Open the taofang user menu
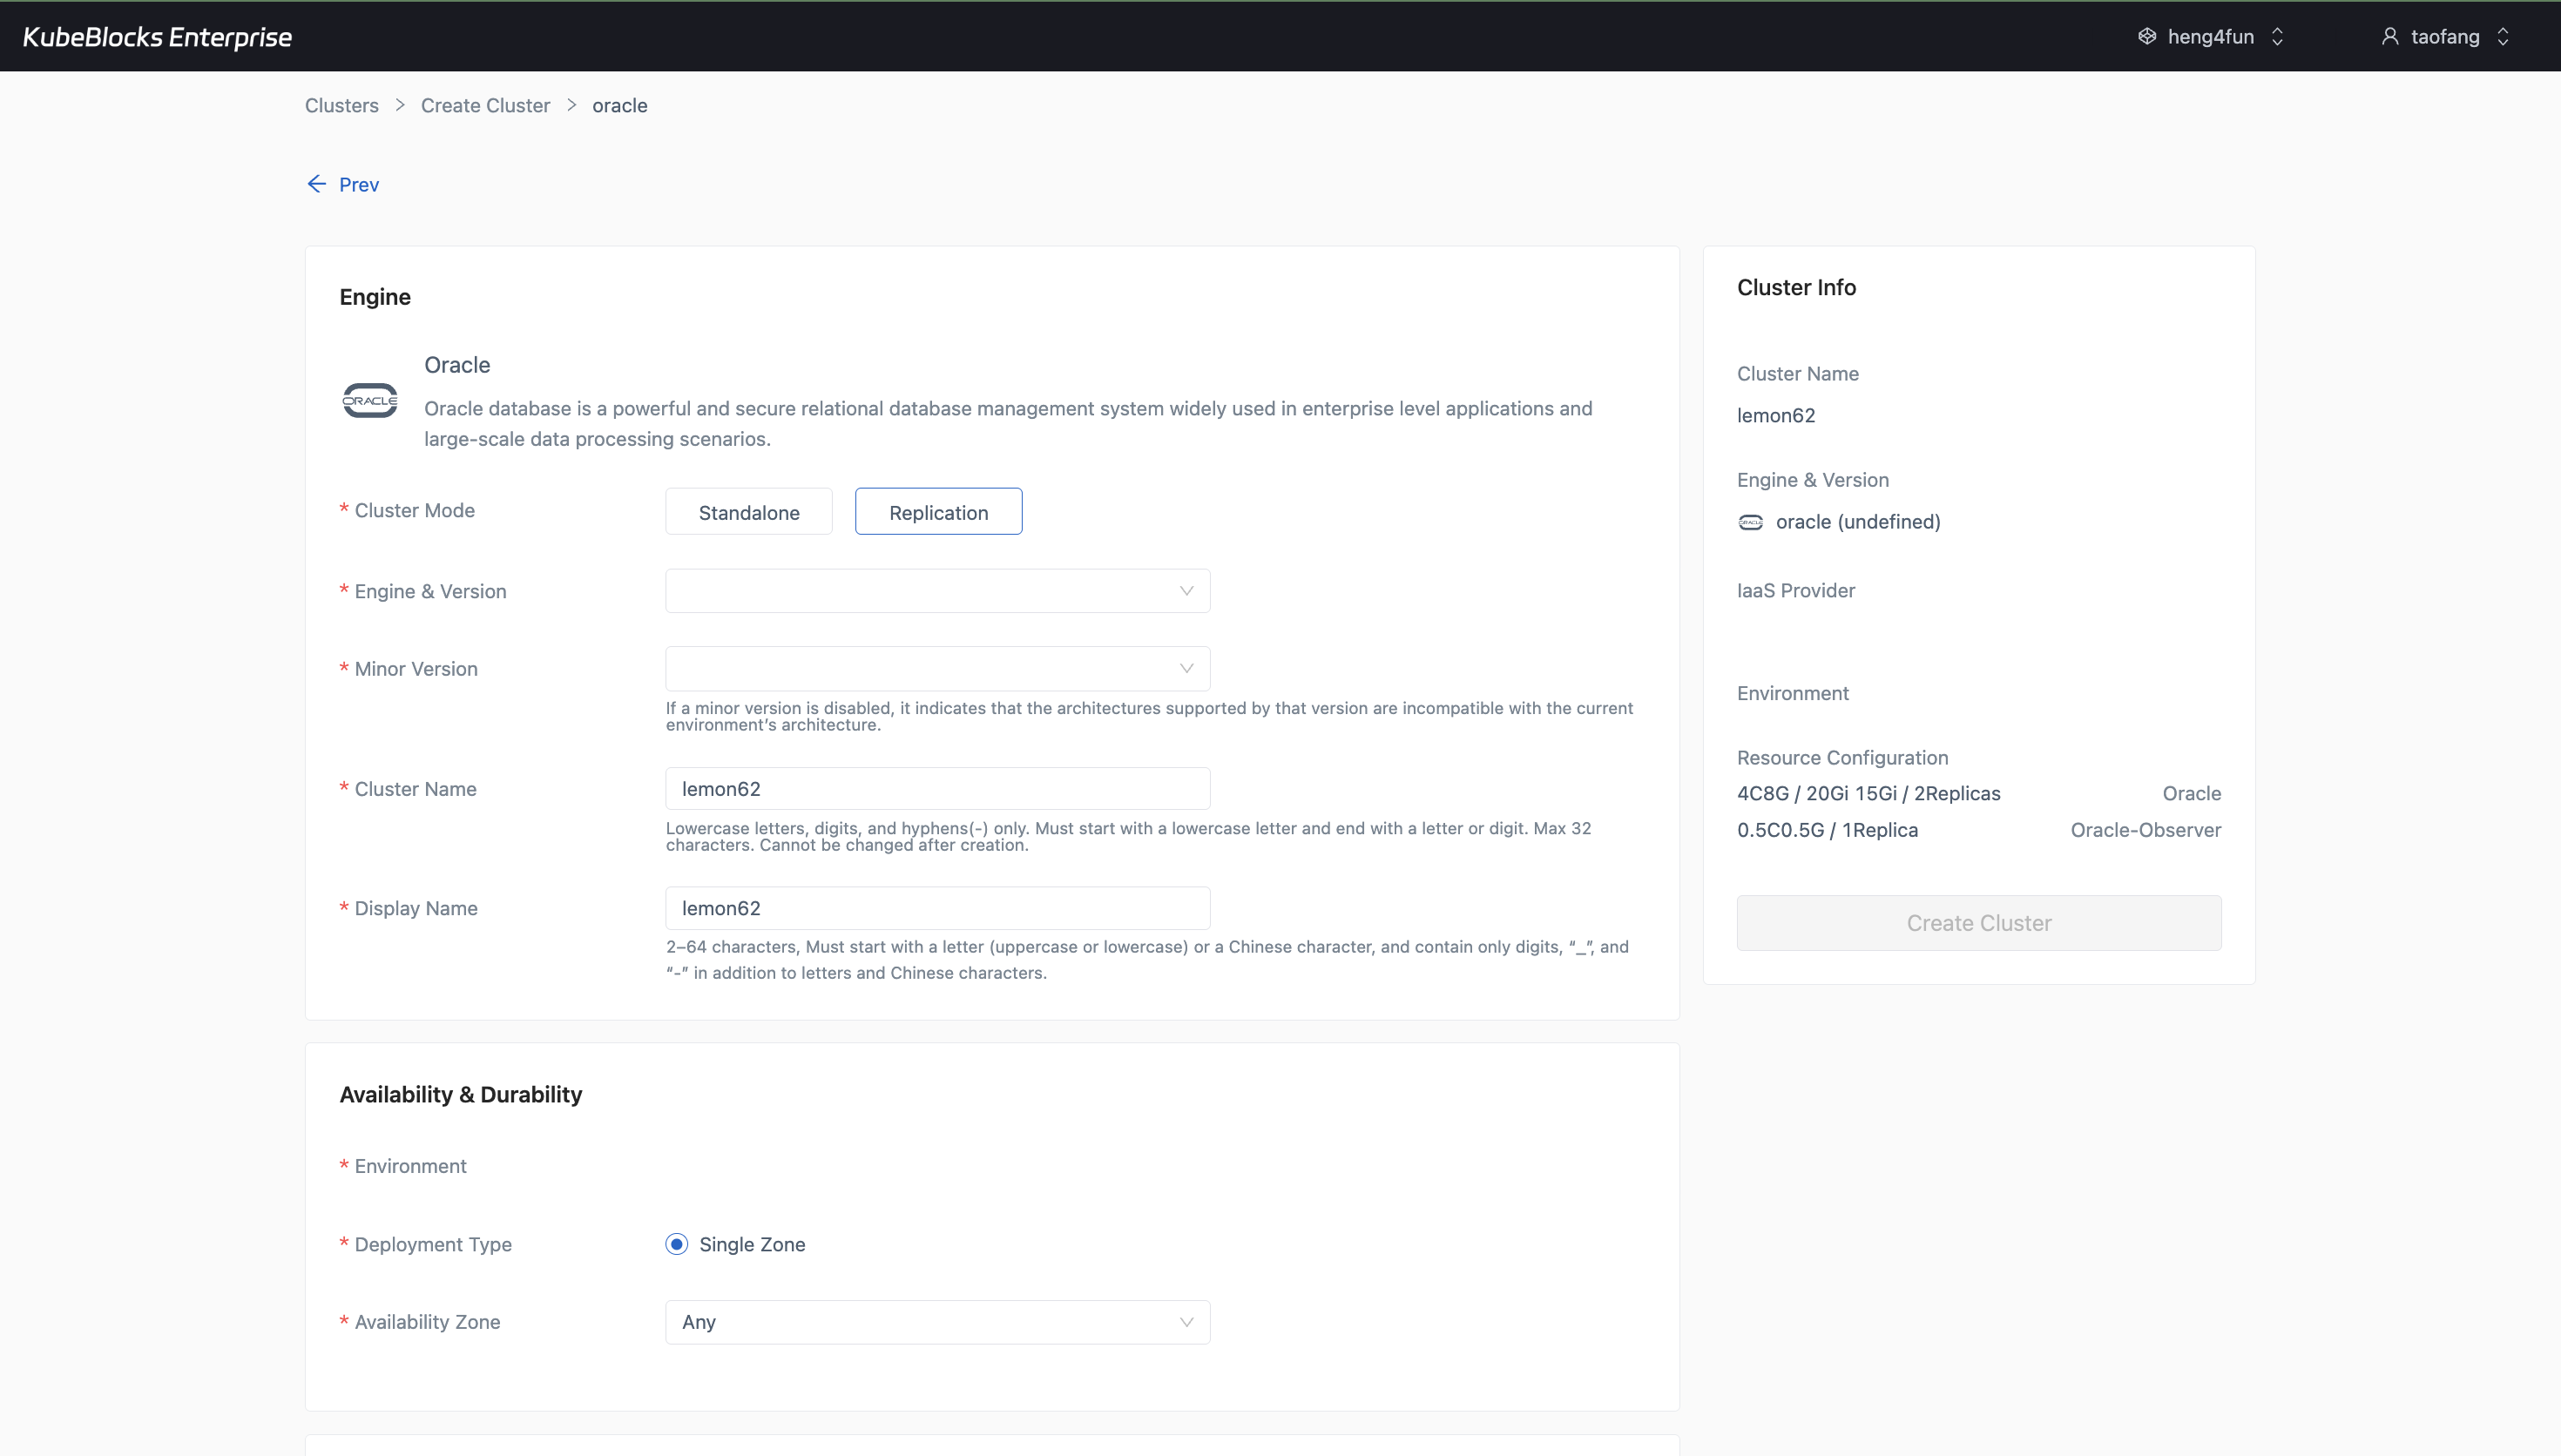 click(x=2446, y=37)
